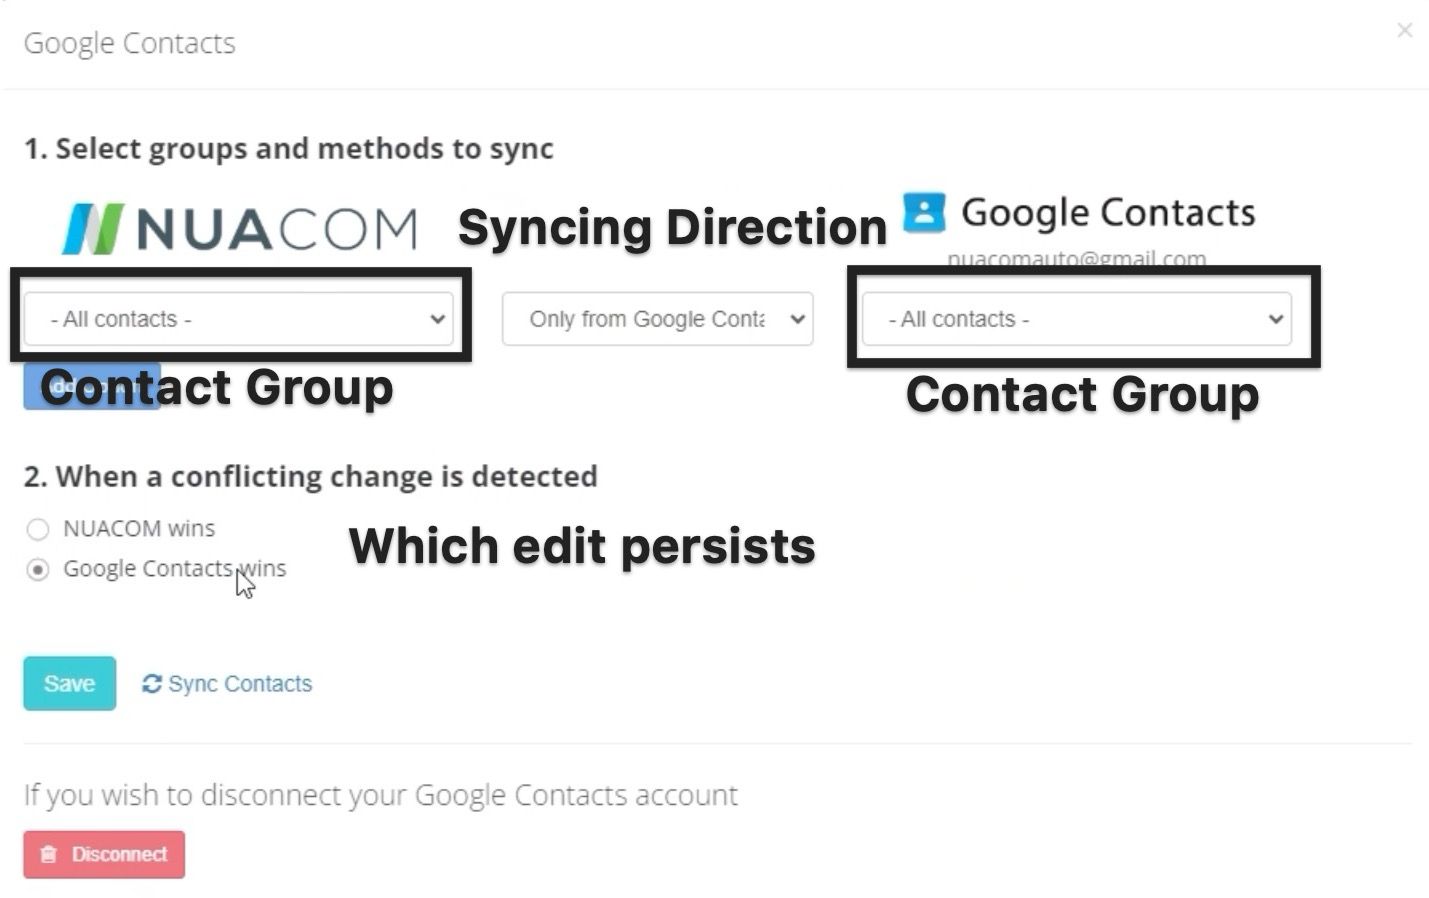Click the NUACOM wins label text

point(139,528)
